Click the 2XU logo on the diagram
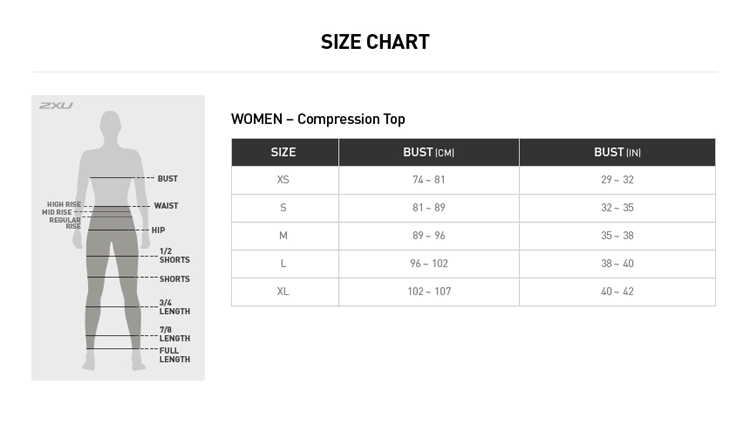The image size is (750, 426). 56,105
